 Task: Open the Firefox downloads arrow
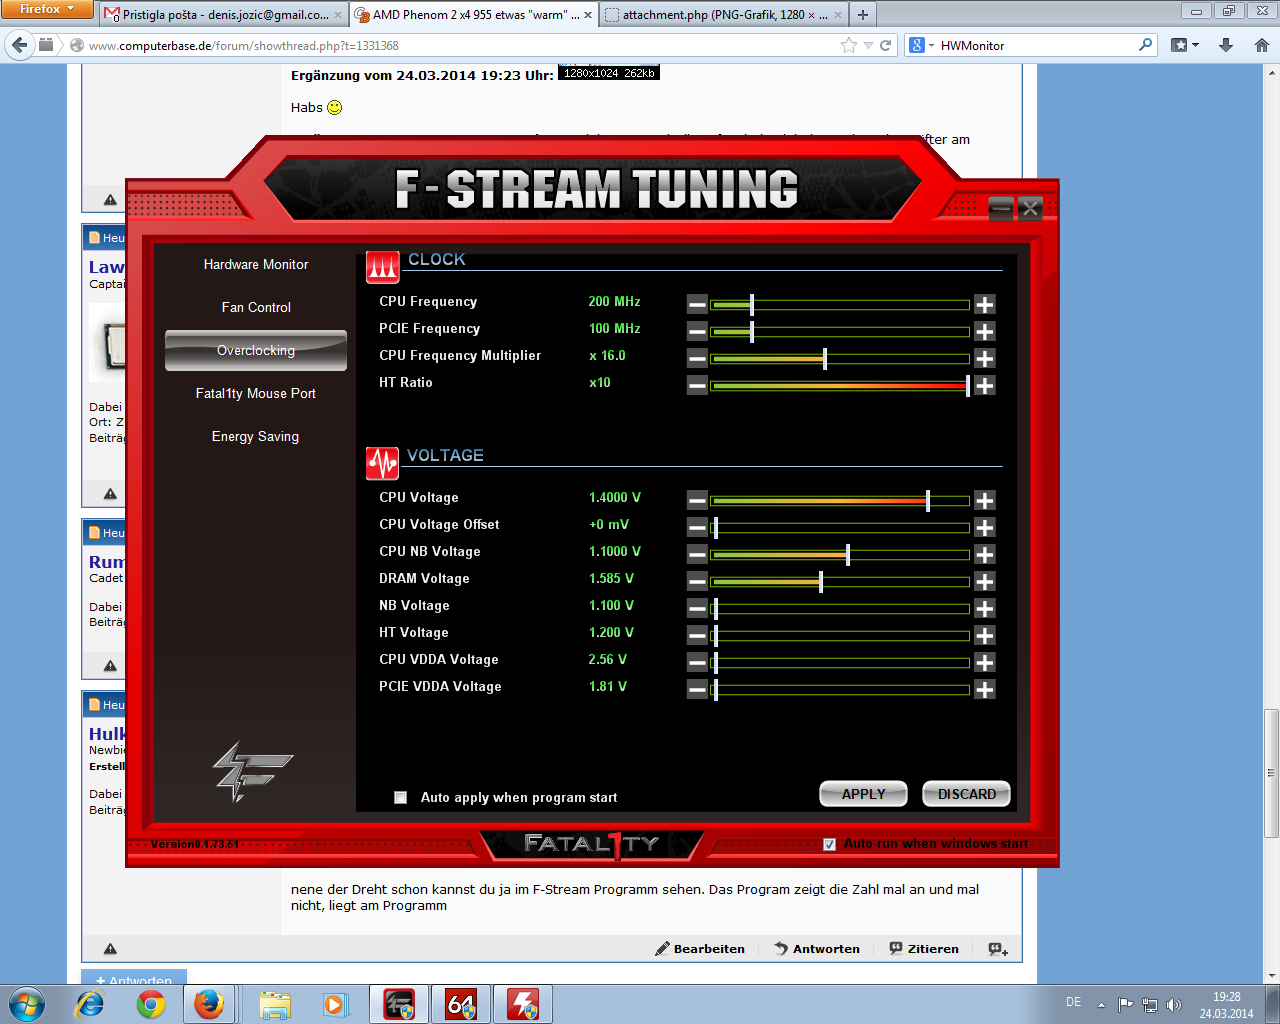[x=1226, y=45]
